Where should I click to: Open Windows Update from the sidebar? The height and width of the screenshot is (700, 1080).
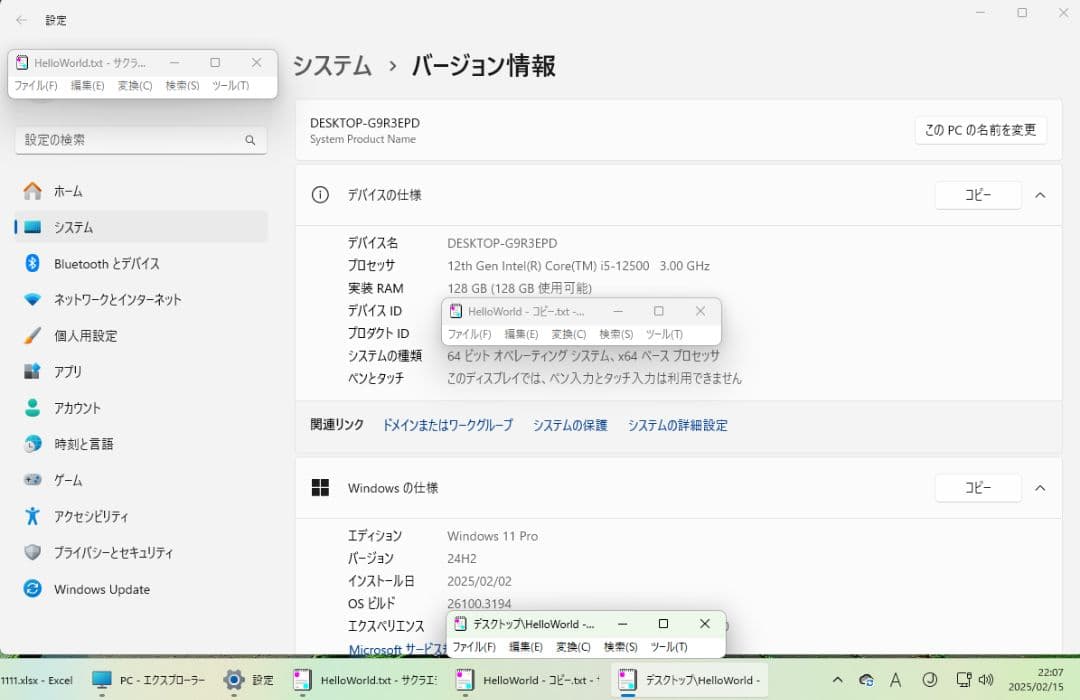tap(101, 589)
